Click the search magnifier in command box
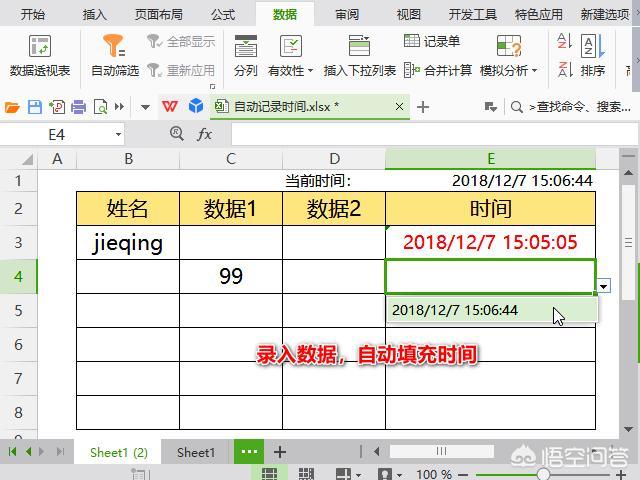Image resolution: width=640 pixels, height=480 pixels. 516,107
